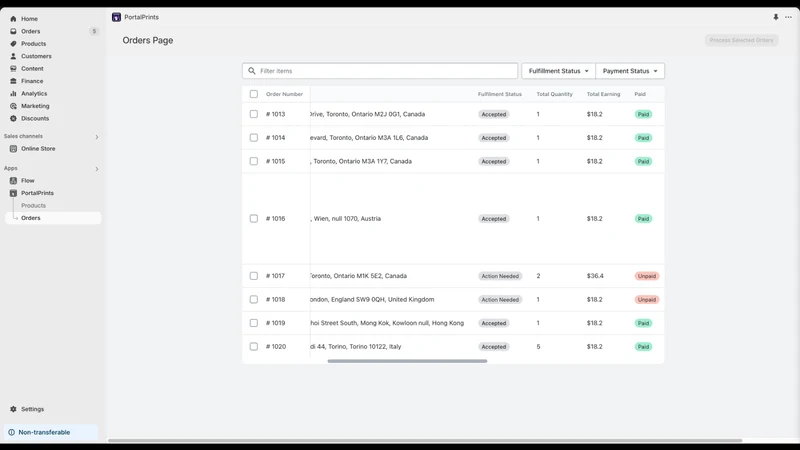Click the Non-transferable info icon
Screen dimensions: 800x450
click(x=12, y=432)
